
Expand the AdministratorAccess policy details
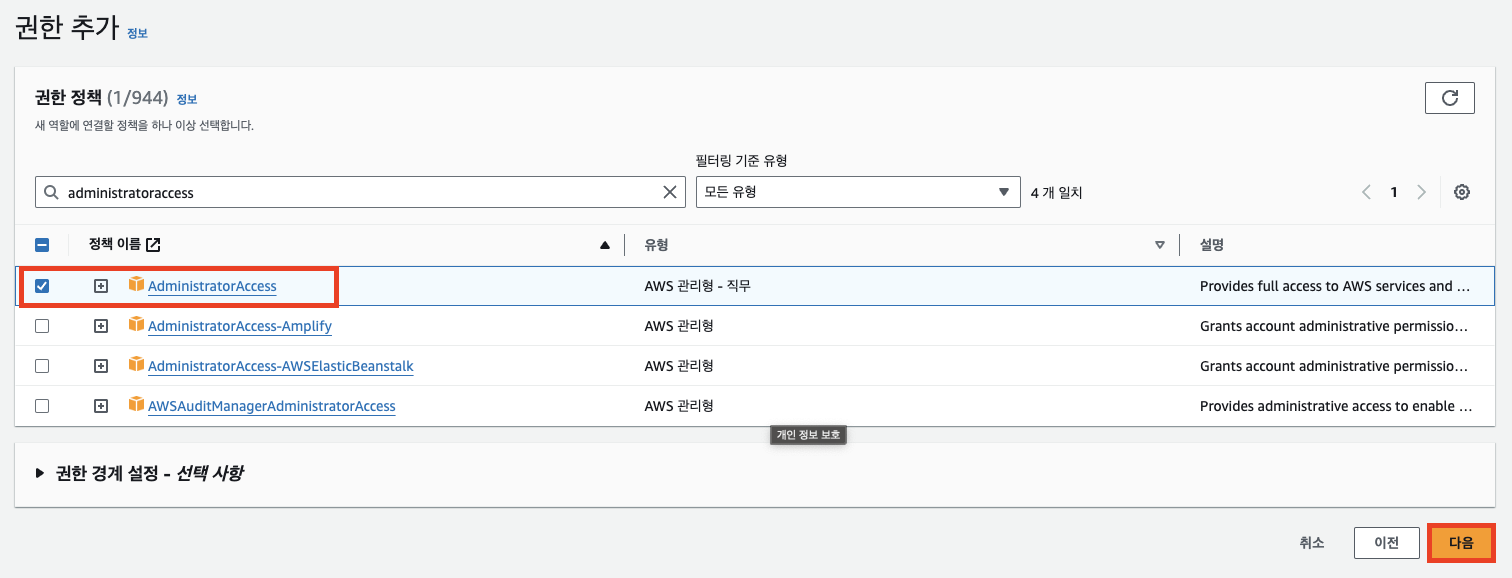pos(100,286)
